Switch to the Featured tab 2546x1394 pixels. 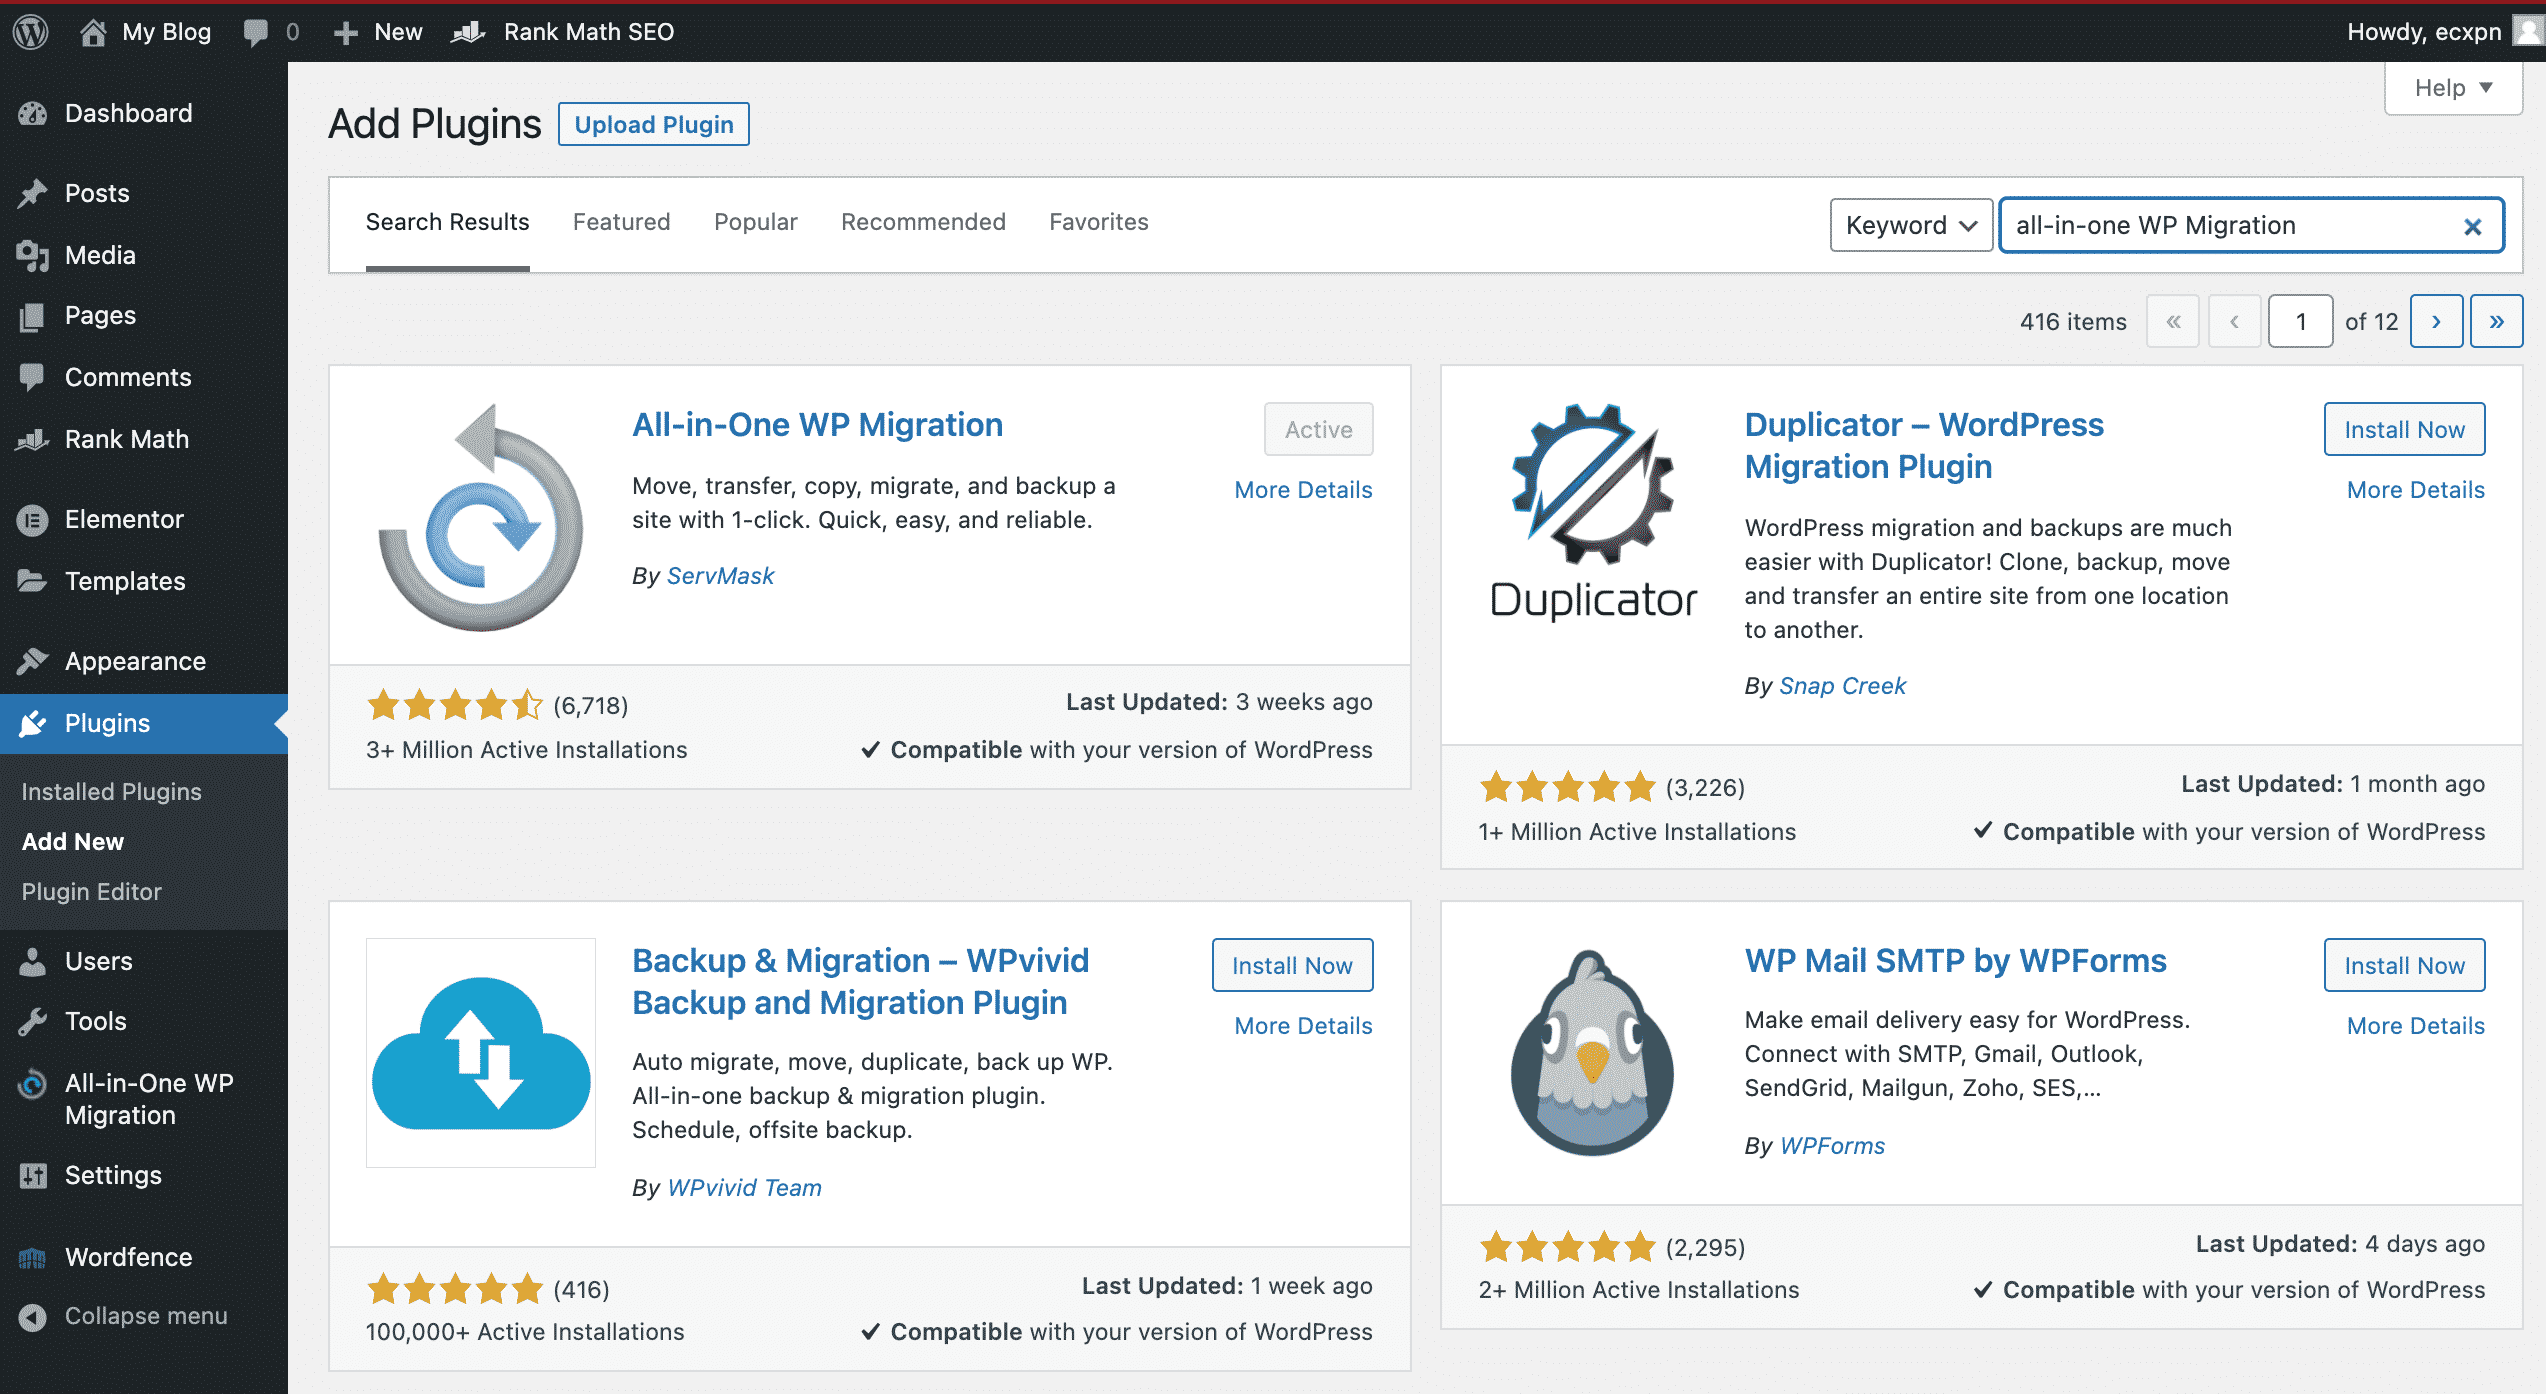pyautogui.click(x=621, y=222)
